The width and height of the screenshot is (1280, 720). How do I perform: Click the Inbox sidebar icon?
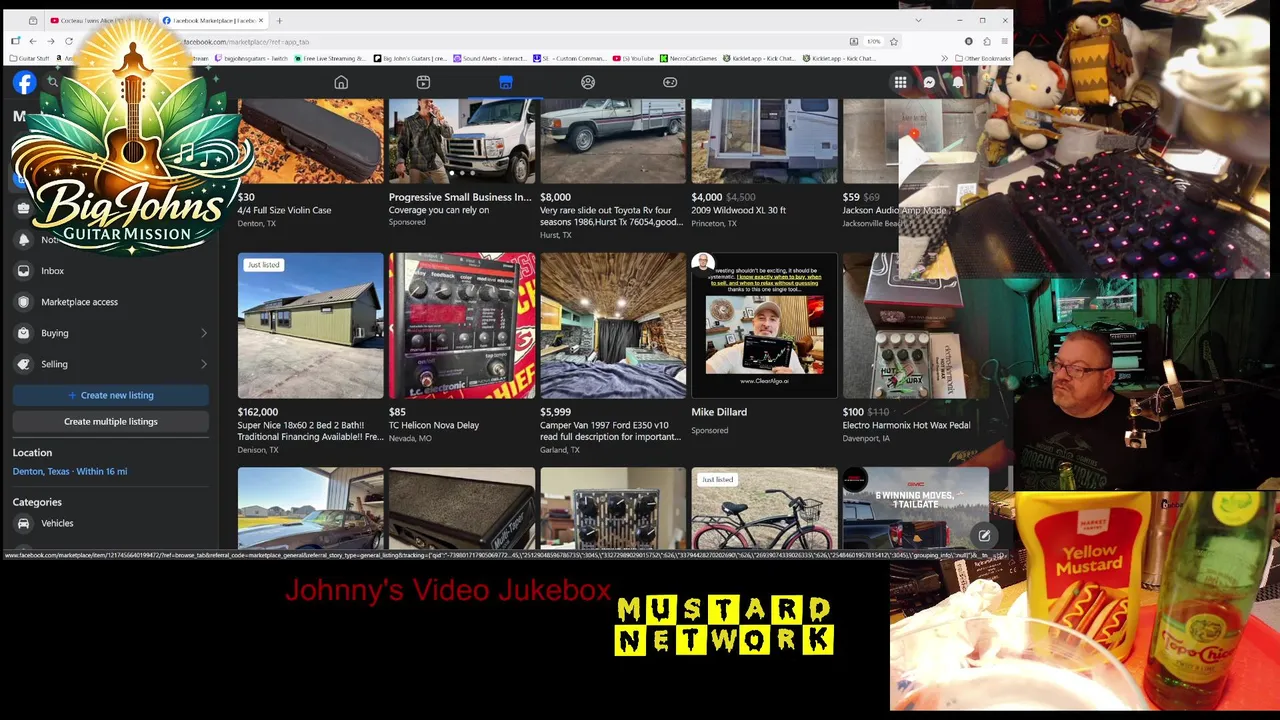[x=23, y=271]
